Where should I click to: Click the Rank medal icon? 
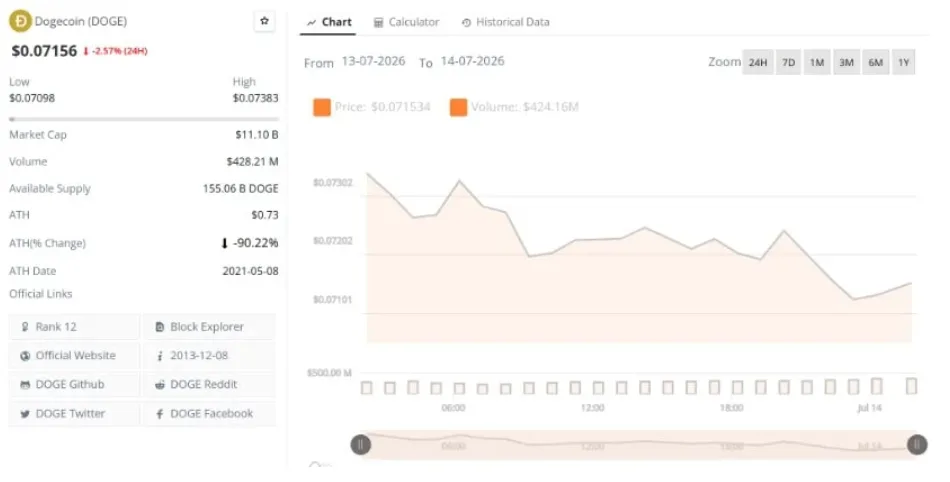25,327
